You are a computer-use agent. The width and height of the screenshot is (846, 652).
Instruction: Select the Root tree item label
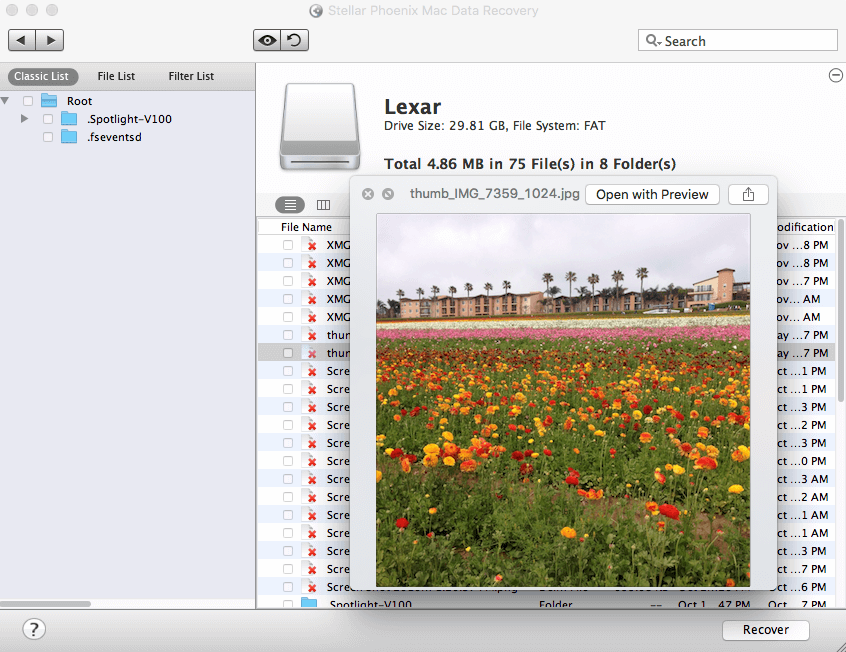pos(79,101)
